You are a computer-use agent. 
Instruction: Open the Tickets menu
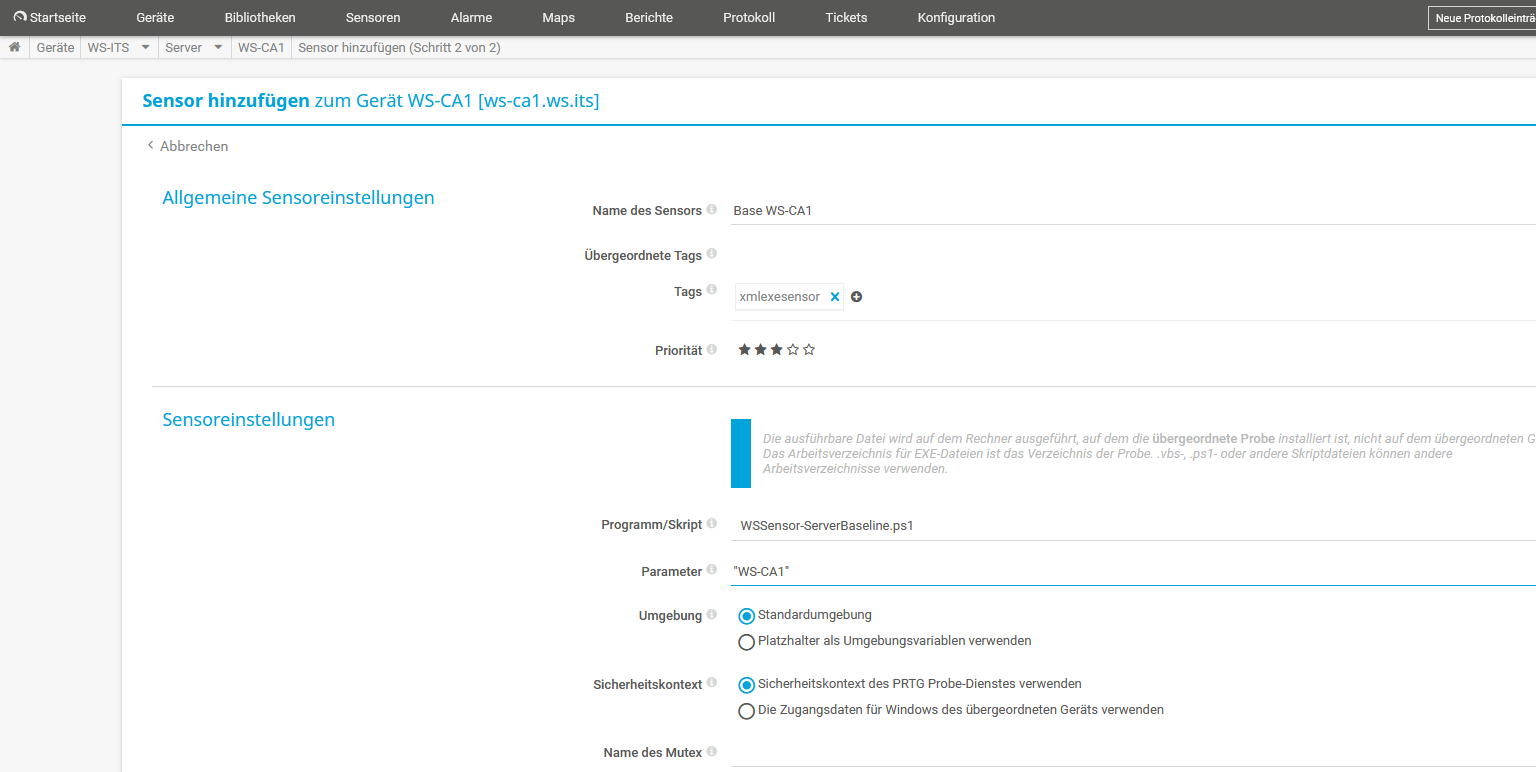846,18
